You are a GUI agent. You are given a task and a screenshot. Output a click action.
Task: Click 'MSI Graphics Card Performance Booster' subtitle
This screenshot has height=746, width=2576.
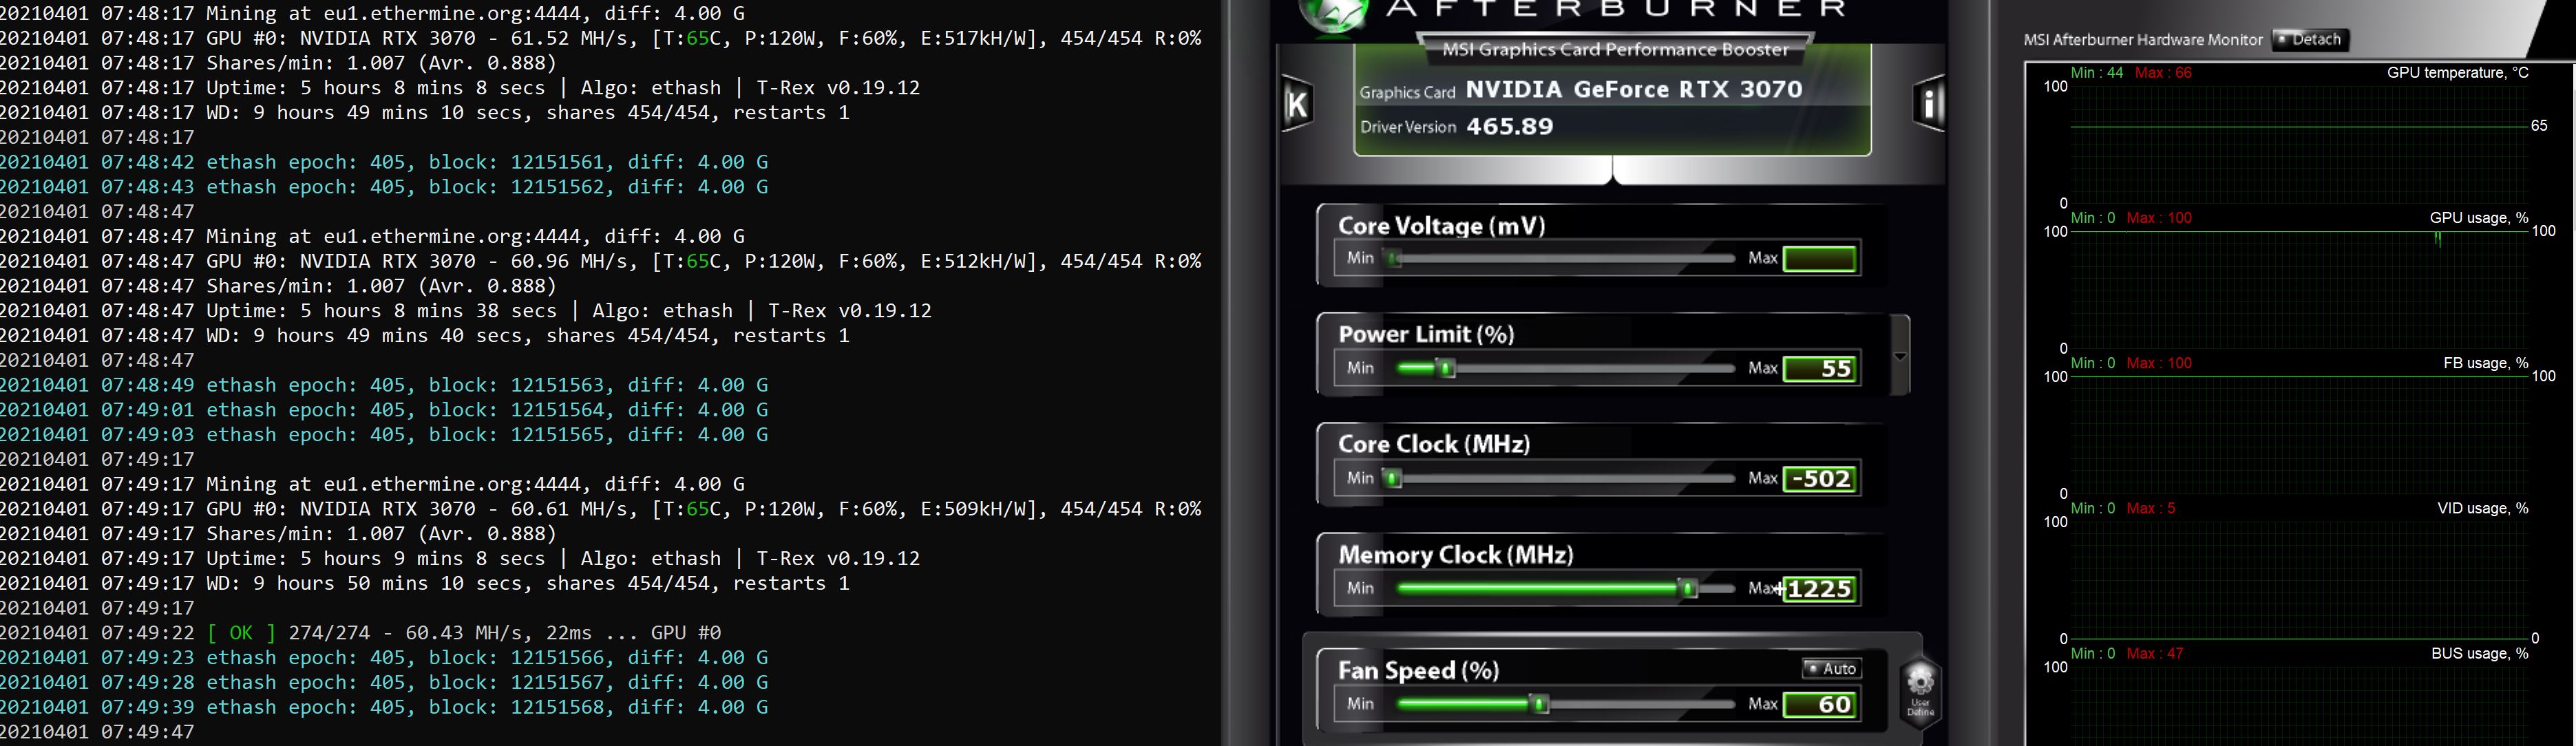1615,49
